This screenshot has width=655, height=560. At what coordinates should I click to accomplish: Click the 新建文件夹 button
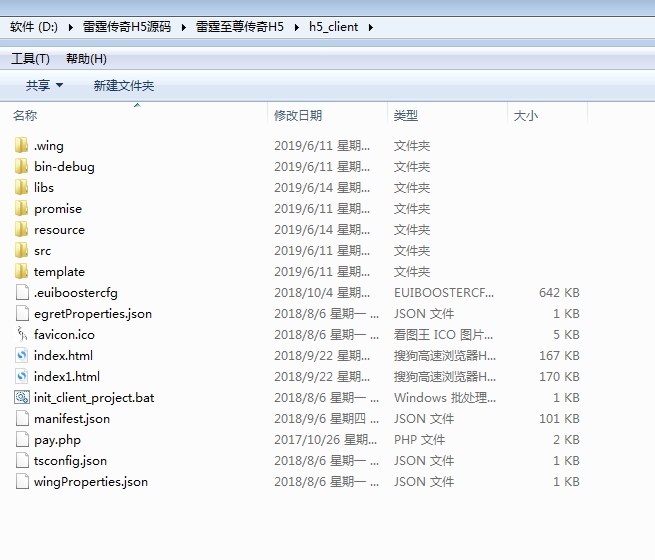coord(124,86)
